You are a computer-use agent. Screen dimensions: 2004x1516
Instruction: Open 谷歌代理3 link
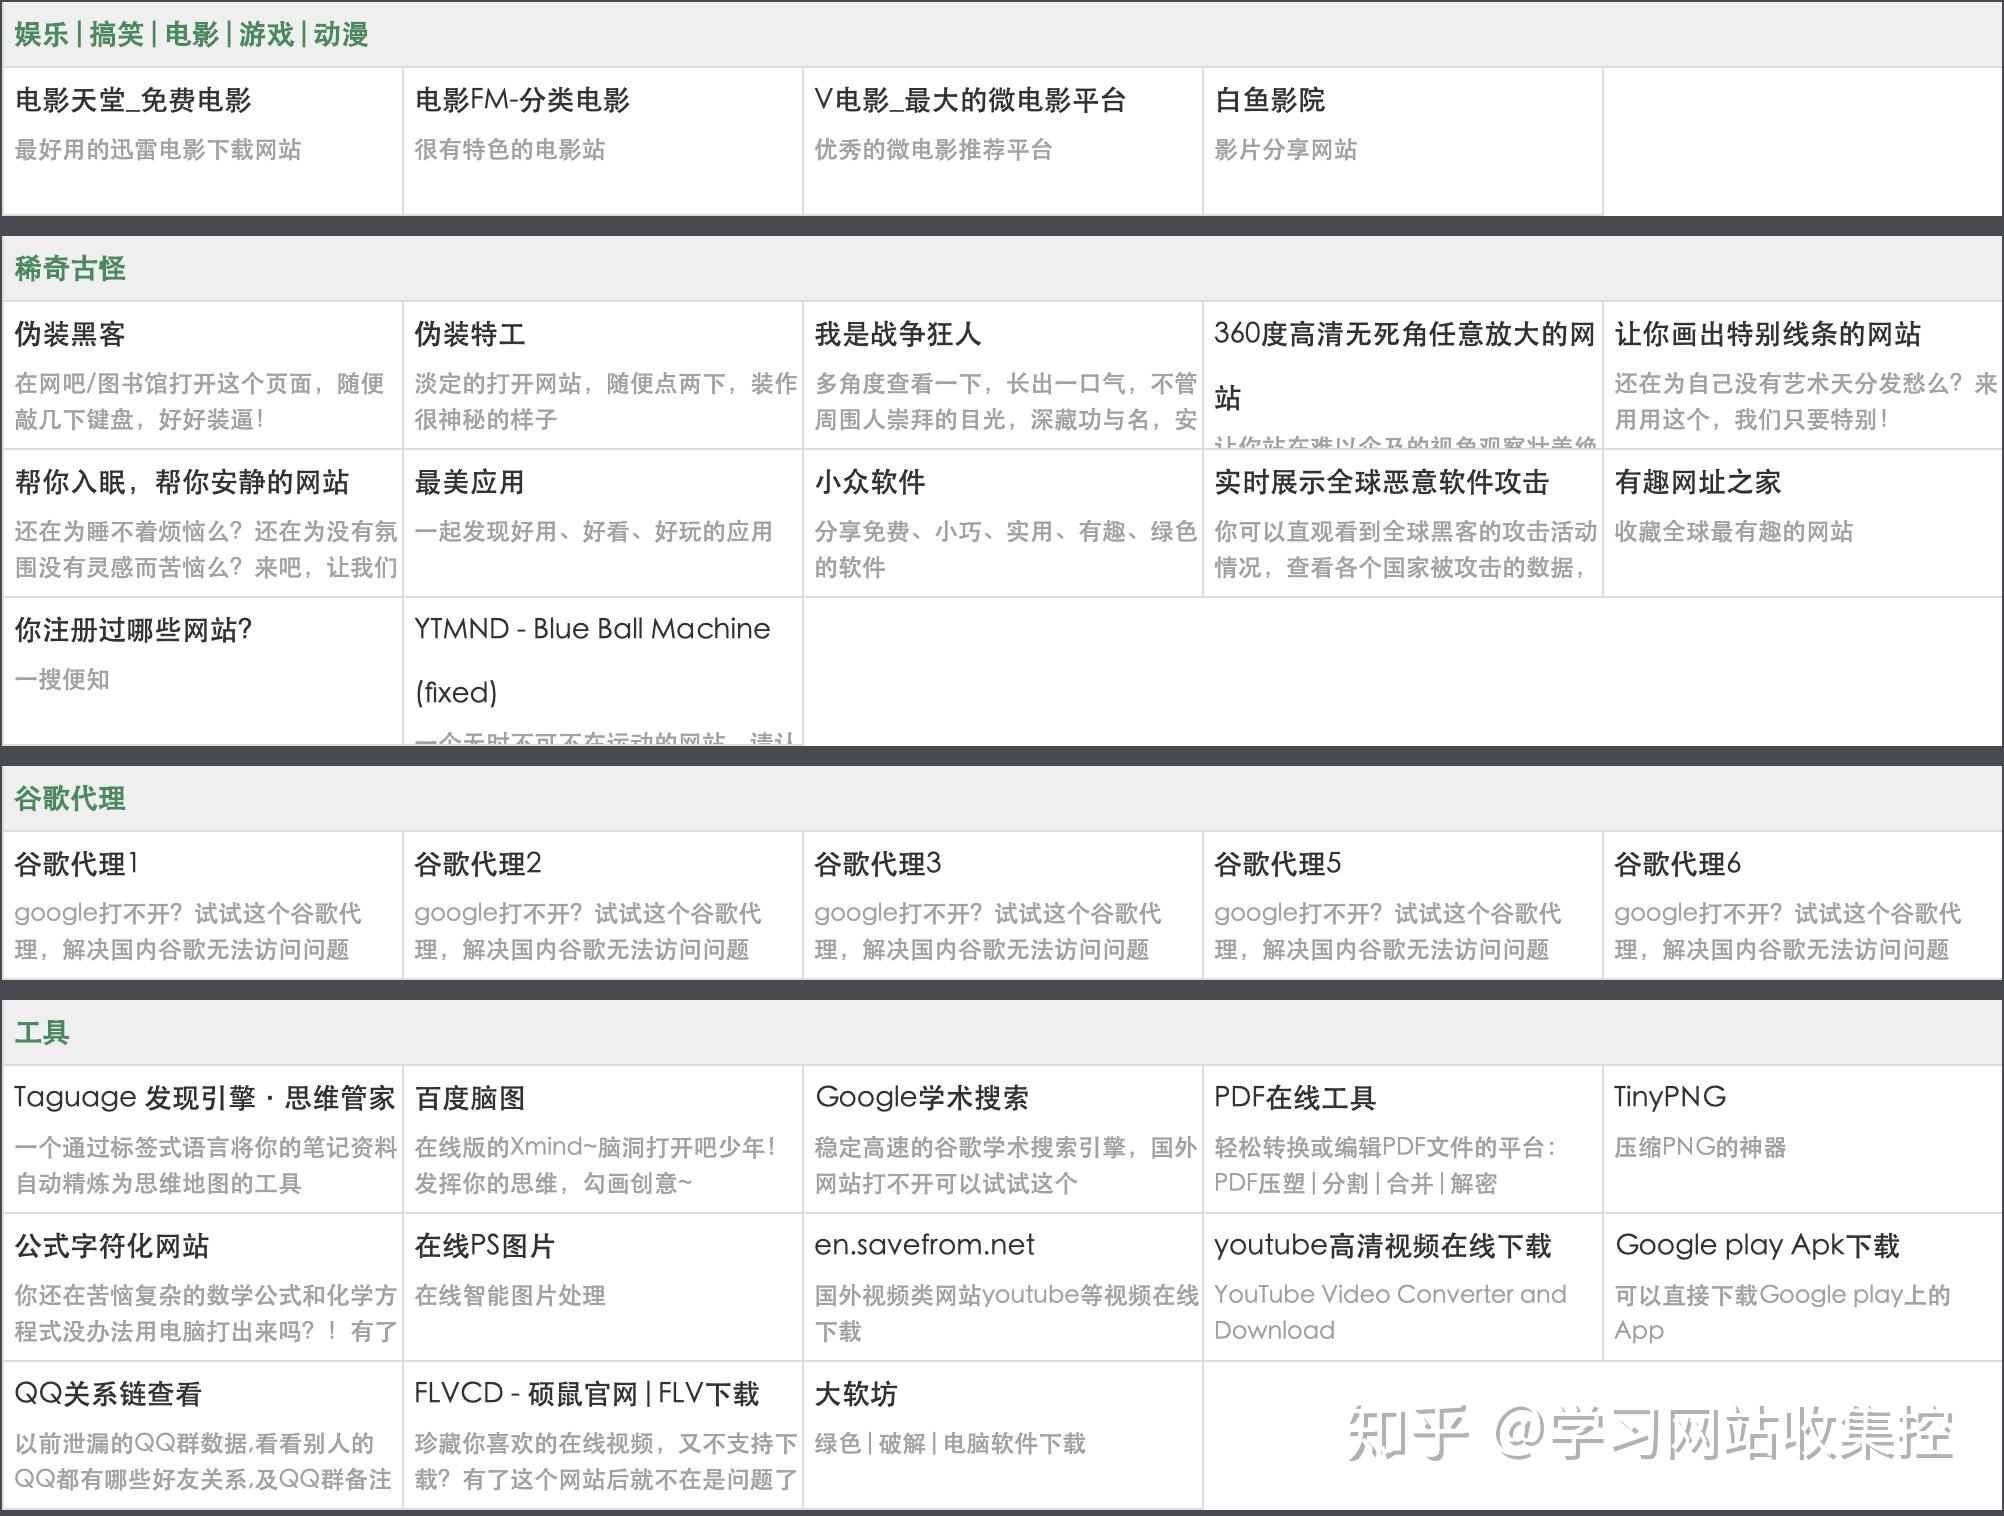(x=878, y=864)
